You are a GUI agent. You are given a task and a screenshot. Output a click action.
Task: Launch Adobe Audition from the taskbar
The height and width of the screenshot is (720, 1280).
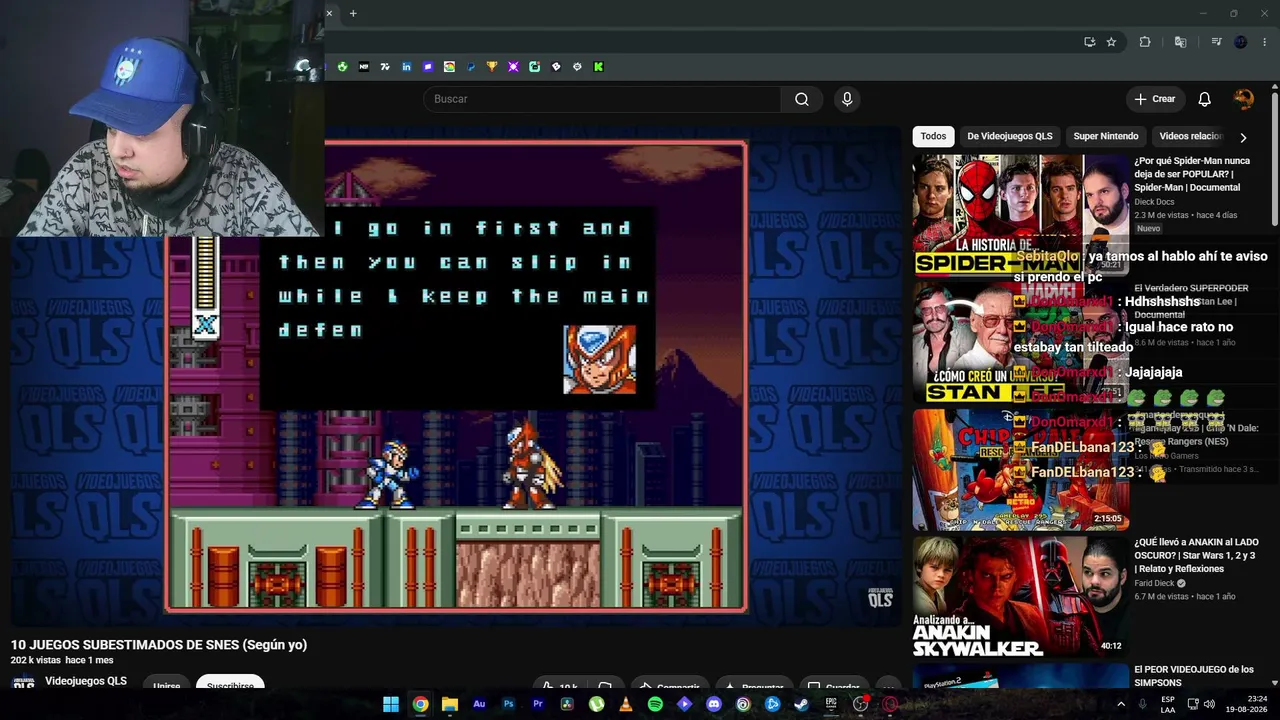point(479,704)
